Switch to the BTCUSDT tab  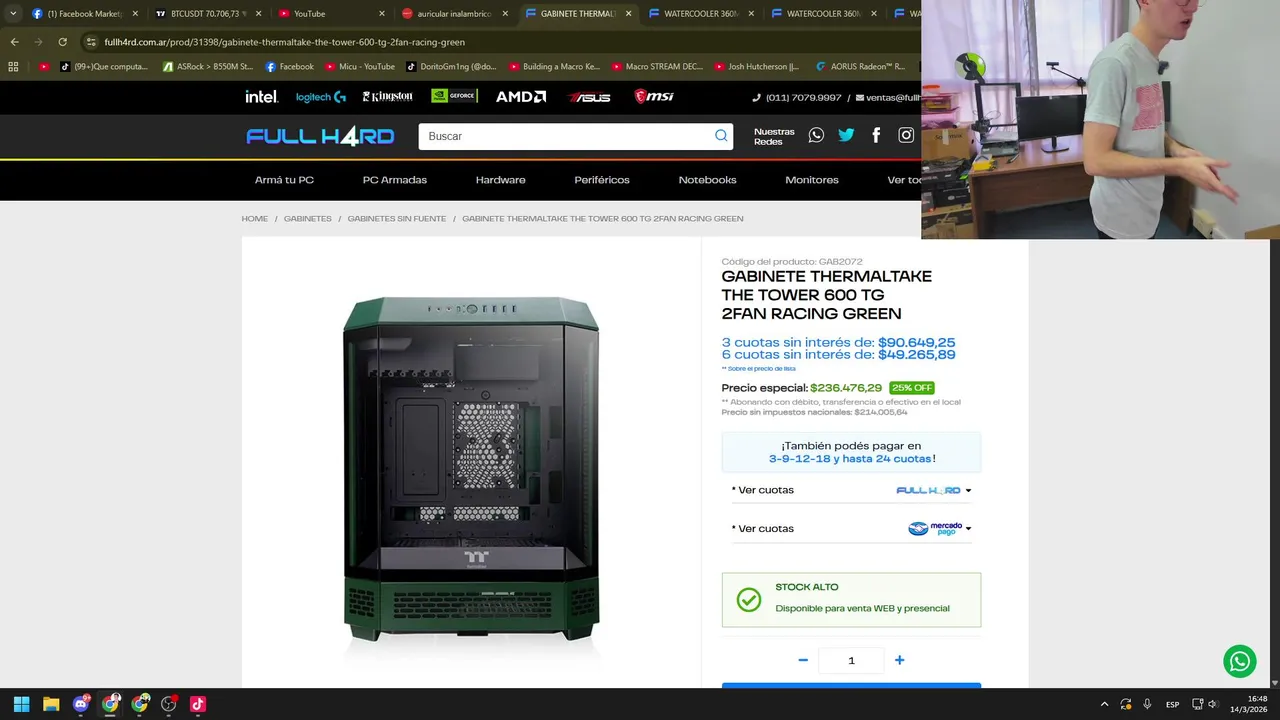pos(208,14)
